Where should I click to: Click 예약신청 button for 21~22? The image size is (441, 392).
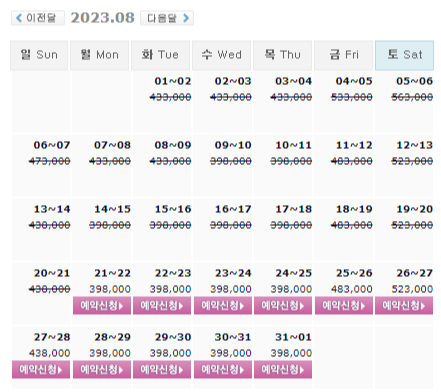[x=102, y=305]
